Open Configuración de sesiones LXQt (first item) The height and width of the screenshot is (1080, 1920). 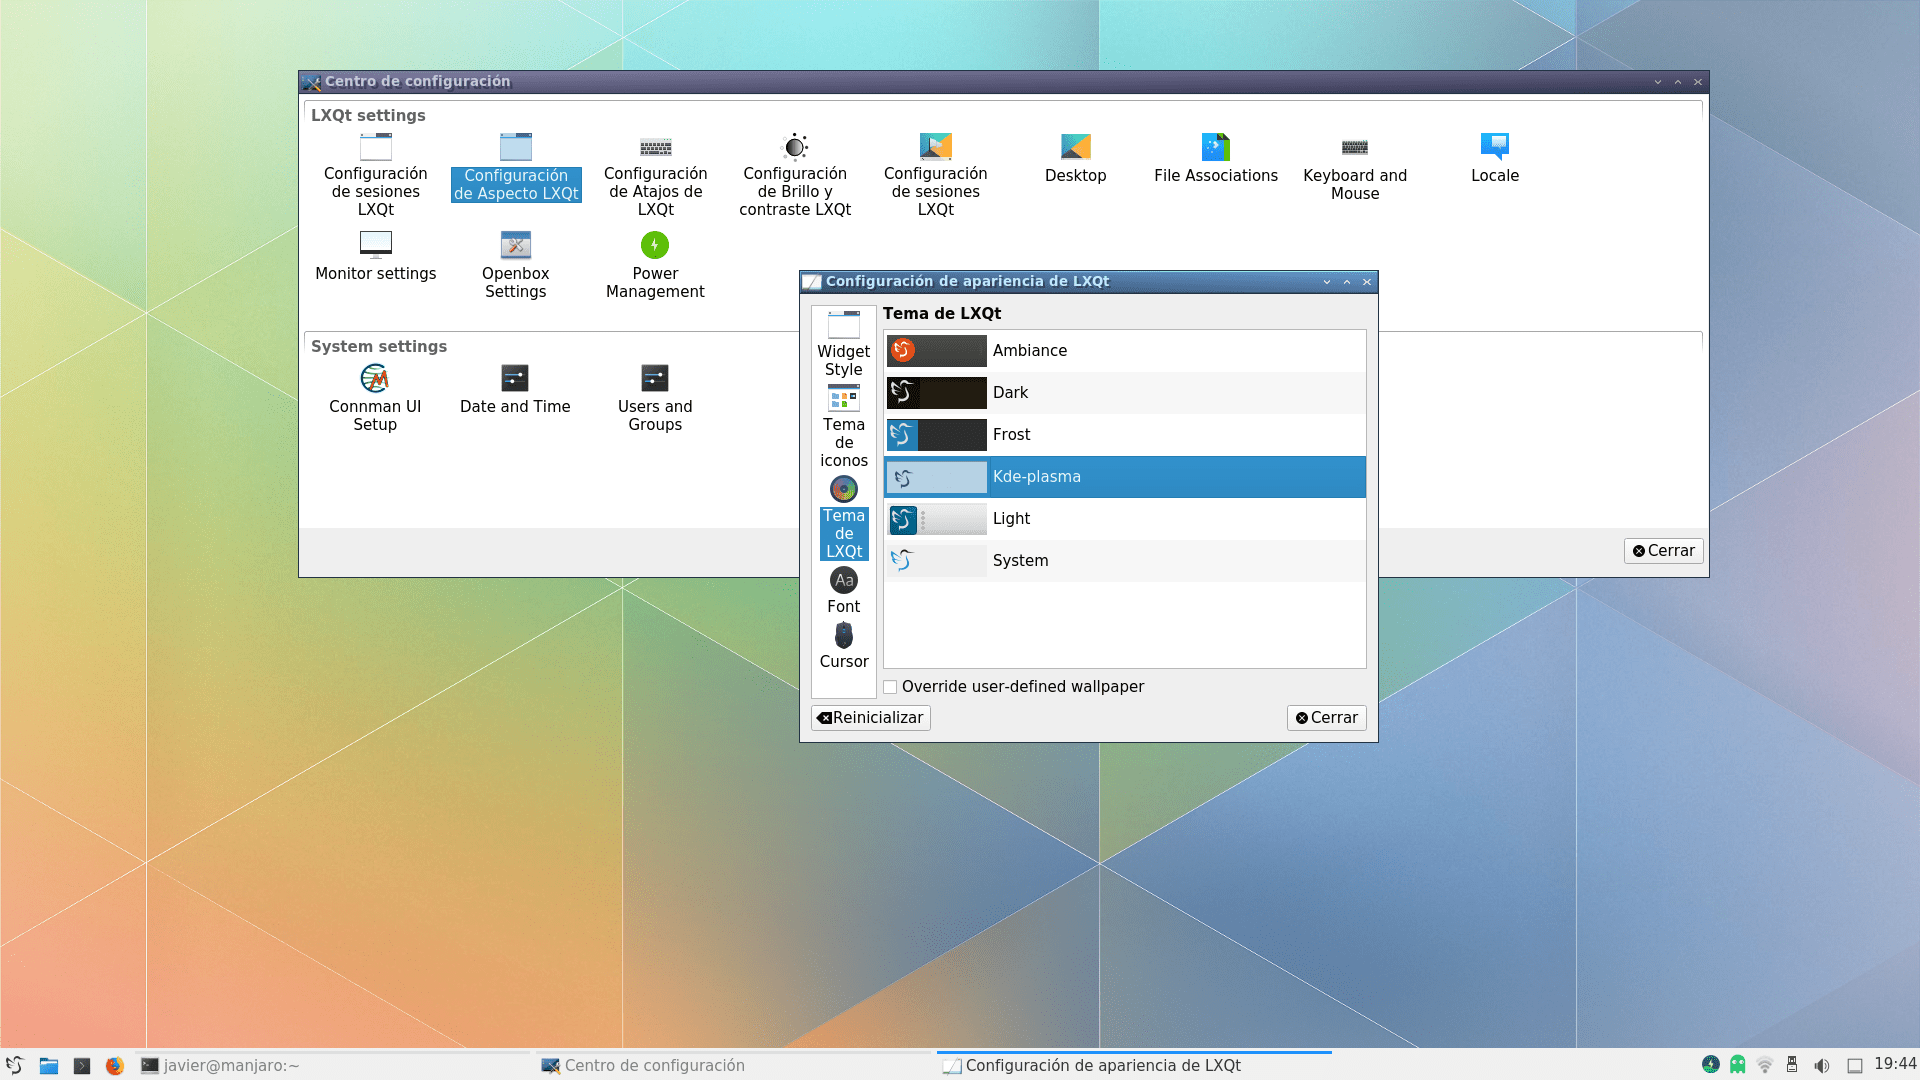[x=376, y=175]
